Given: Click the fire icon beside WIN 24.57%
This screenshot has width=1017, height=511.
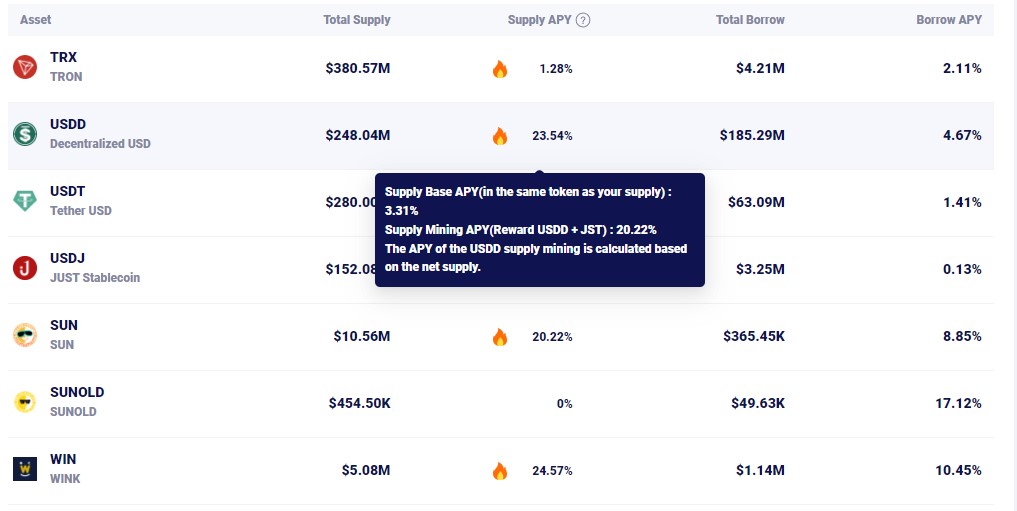Looking at the screenshot, I should click(500, 471).
